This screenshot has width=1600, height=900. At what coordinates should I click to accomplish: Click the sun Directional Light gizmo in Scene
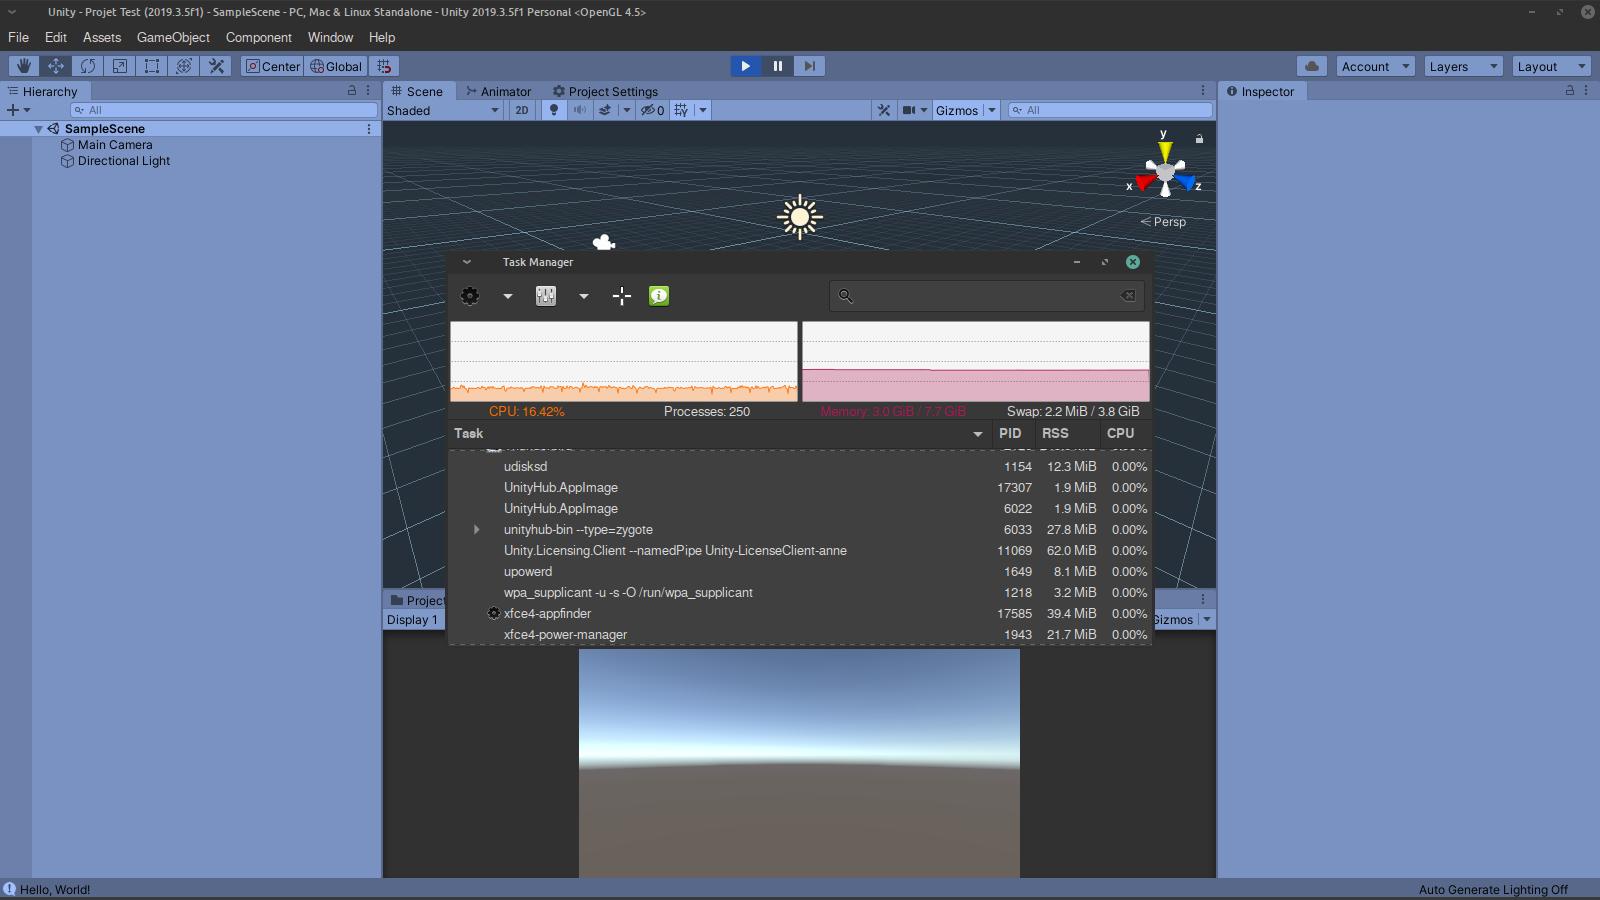800,217
